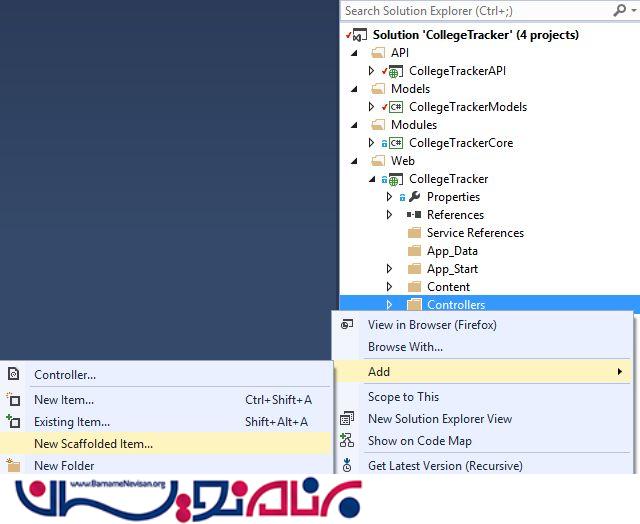Click the Show on Code Map icon

click(x=347, y=441)
